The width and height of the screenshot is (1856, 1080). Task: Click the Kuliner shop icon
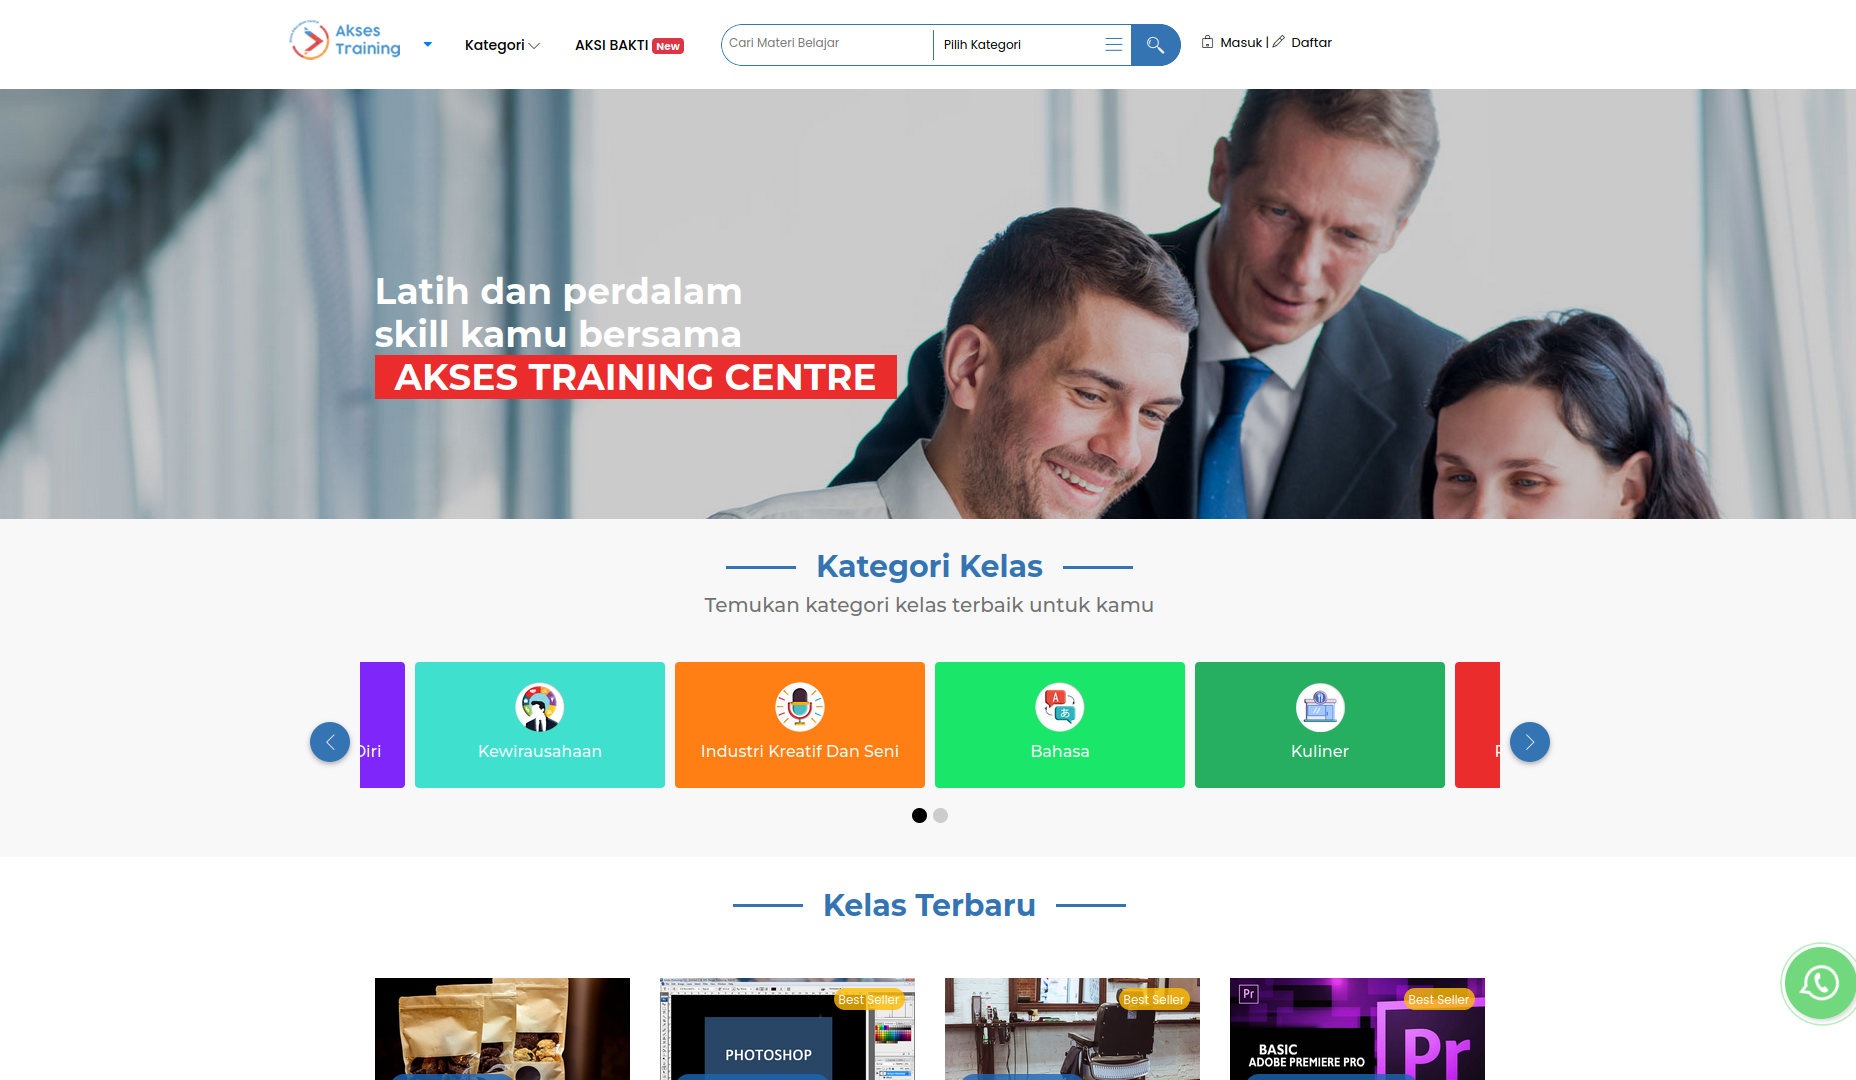click(1320, 707)
